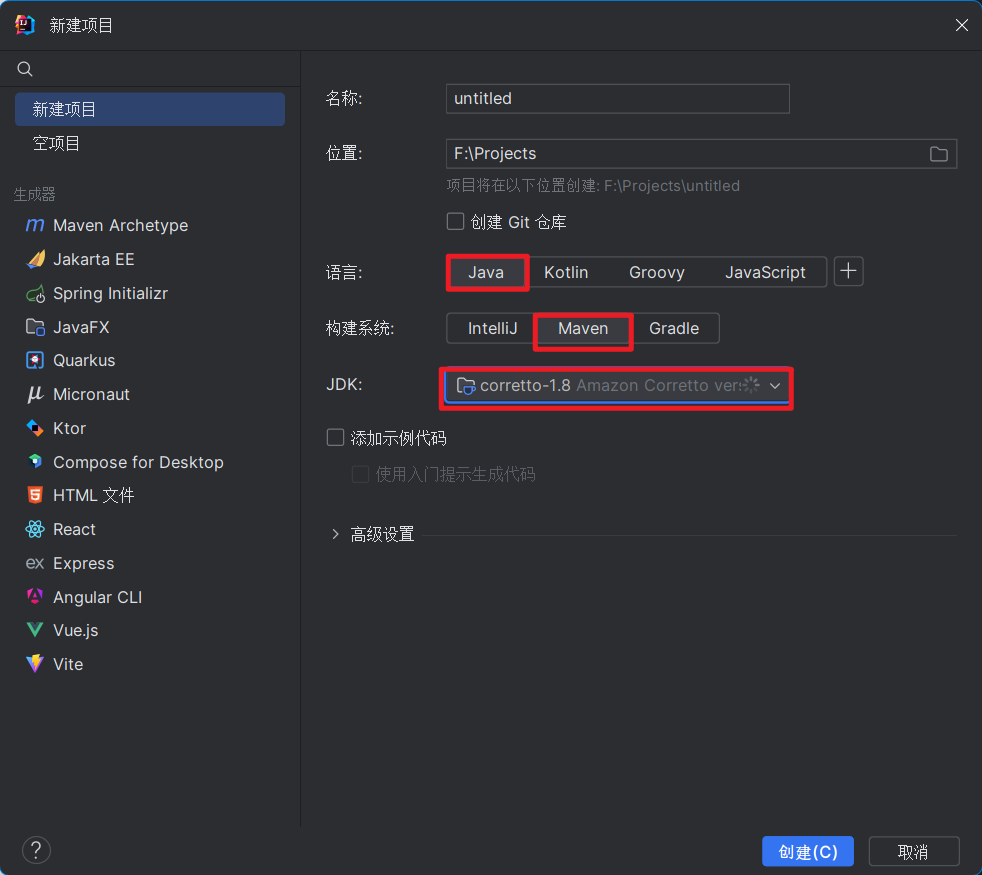Expand the 高级设置 section
The image size is (982, 875).
(336, 534)
